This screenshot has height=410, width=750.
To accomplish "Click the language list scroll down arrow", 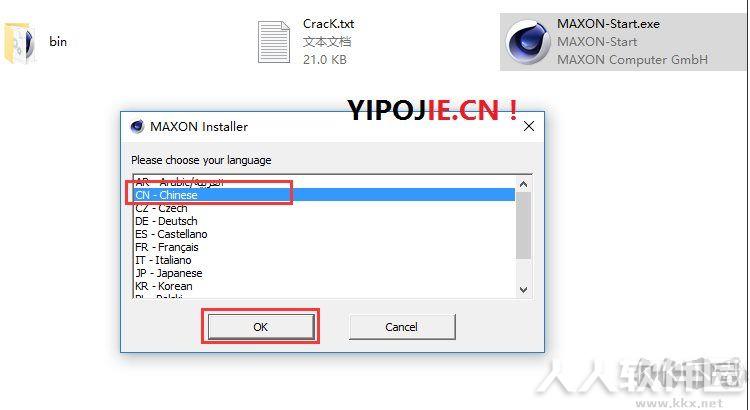I will 523,289.
